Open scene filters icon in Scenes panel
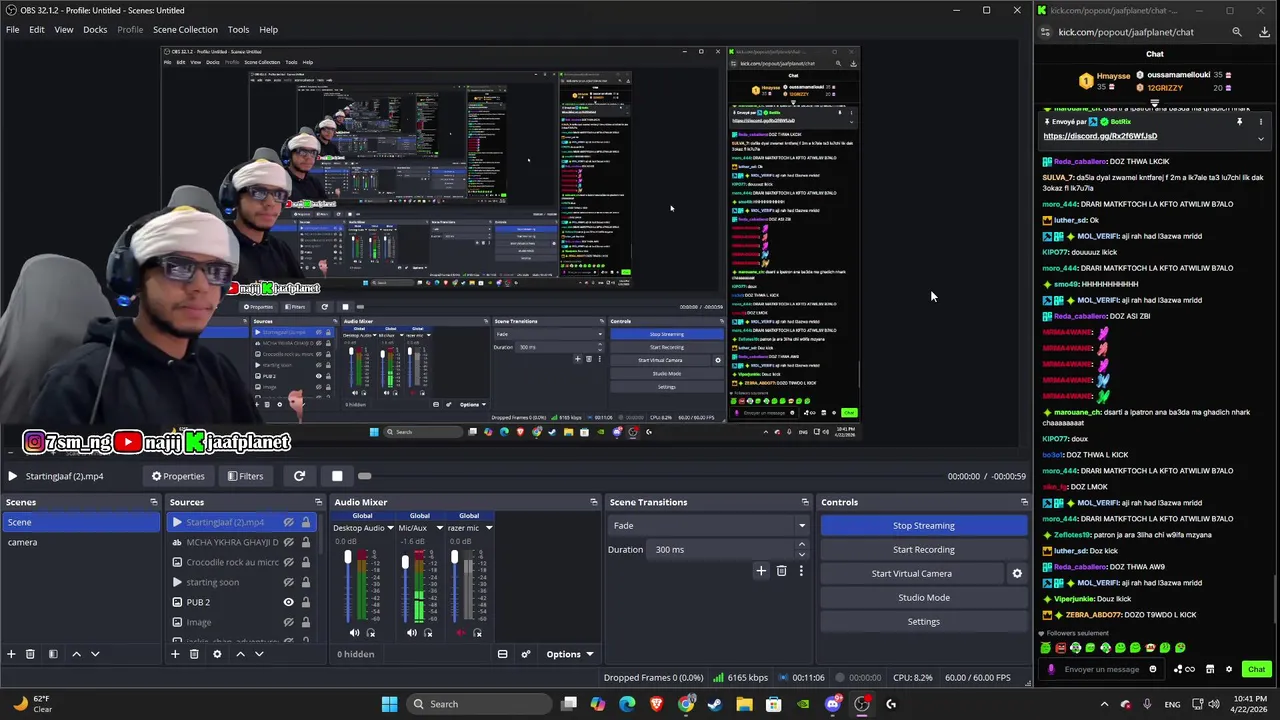 (53, 654)
